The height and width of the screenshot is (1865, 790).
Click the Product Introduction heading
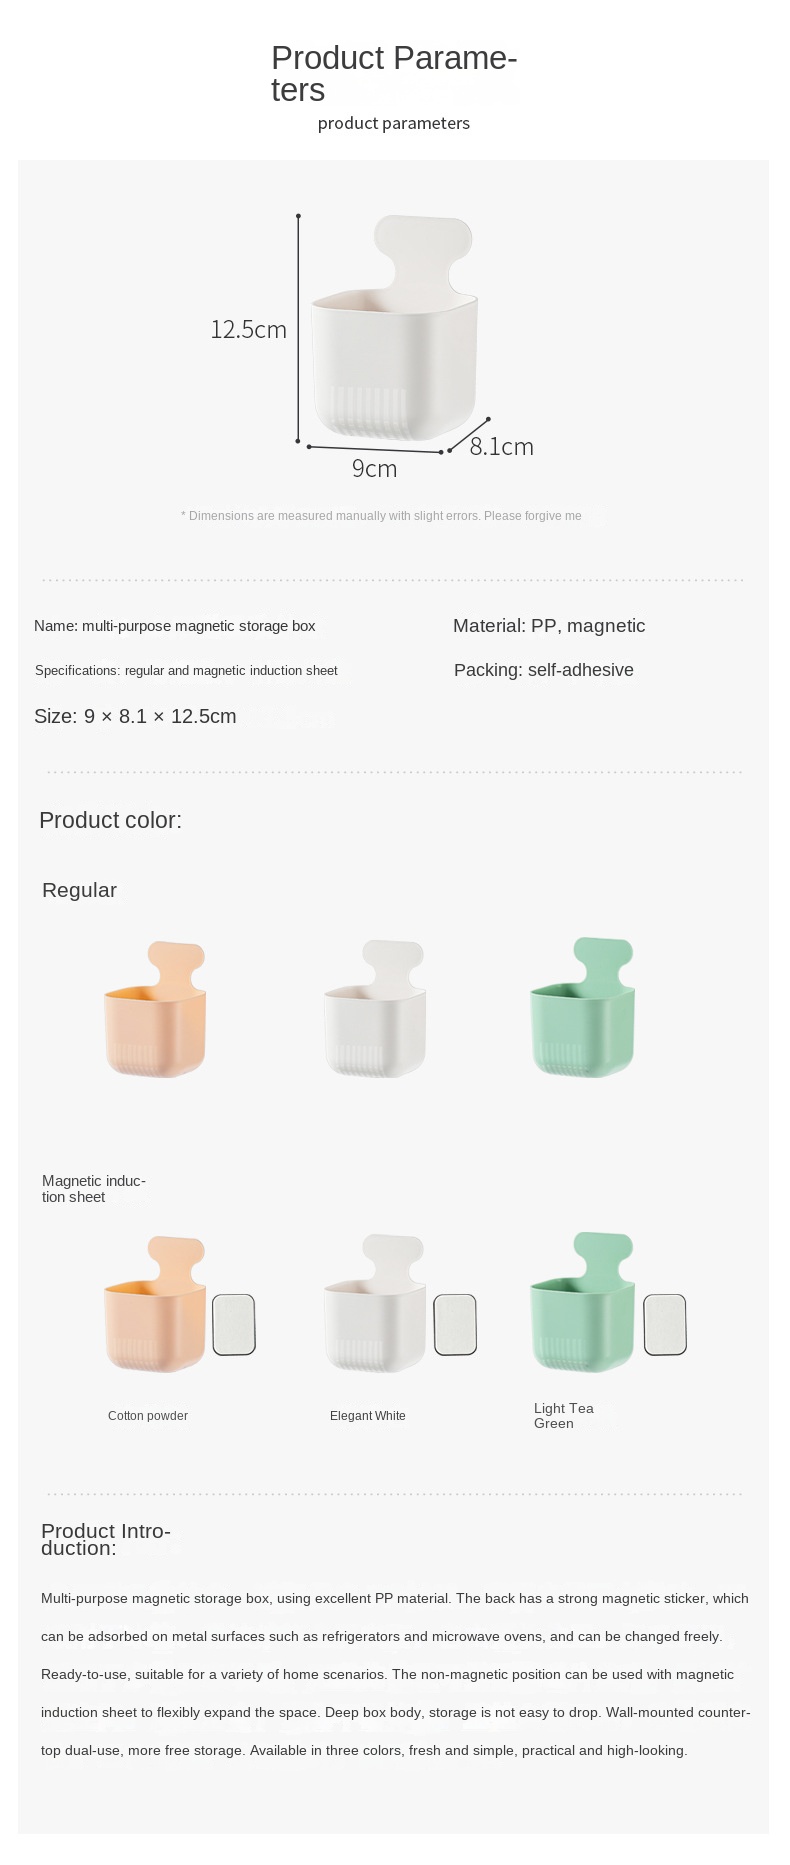106,1539
